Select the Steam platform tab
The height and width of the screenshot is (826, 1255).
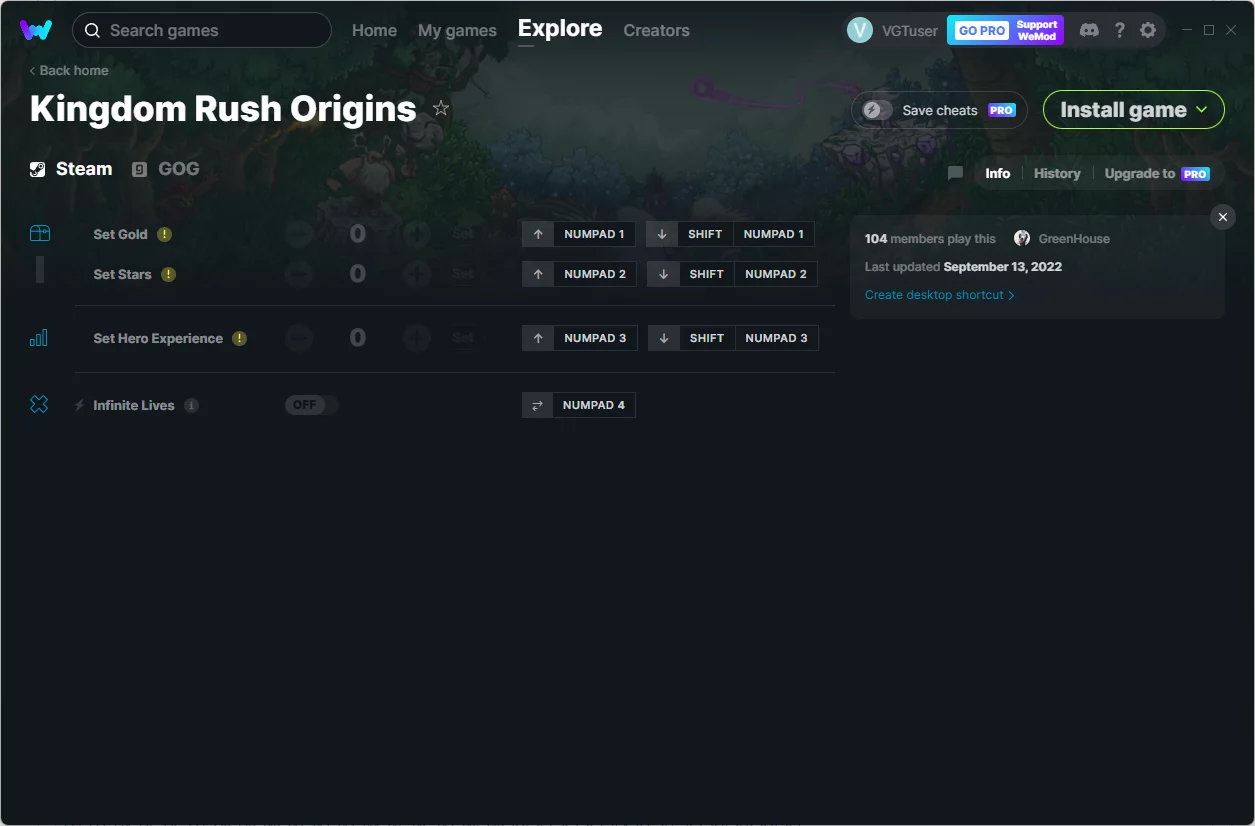[x=71, y=169]
